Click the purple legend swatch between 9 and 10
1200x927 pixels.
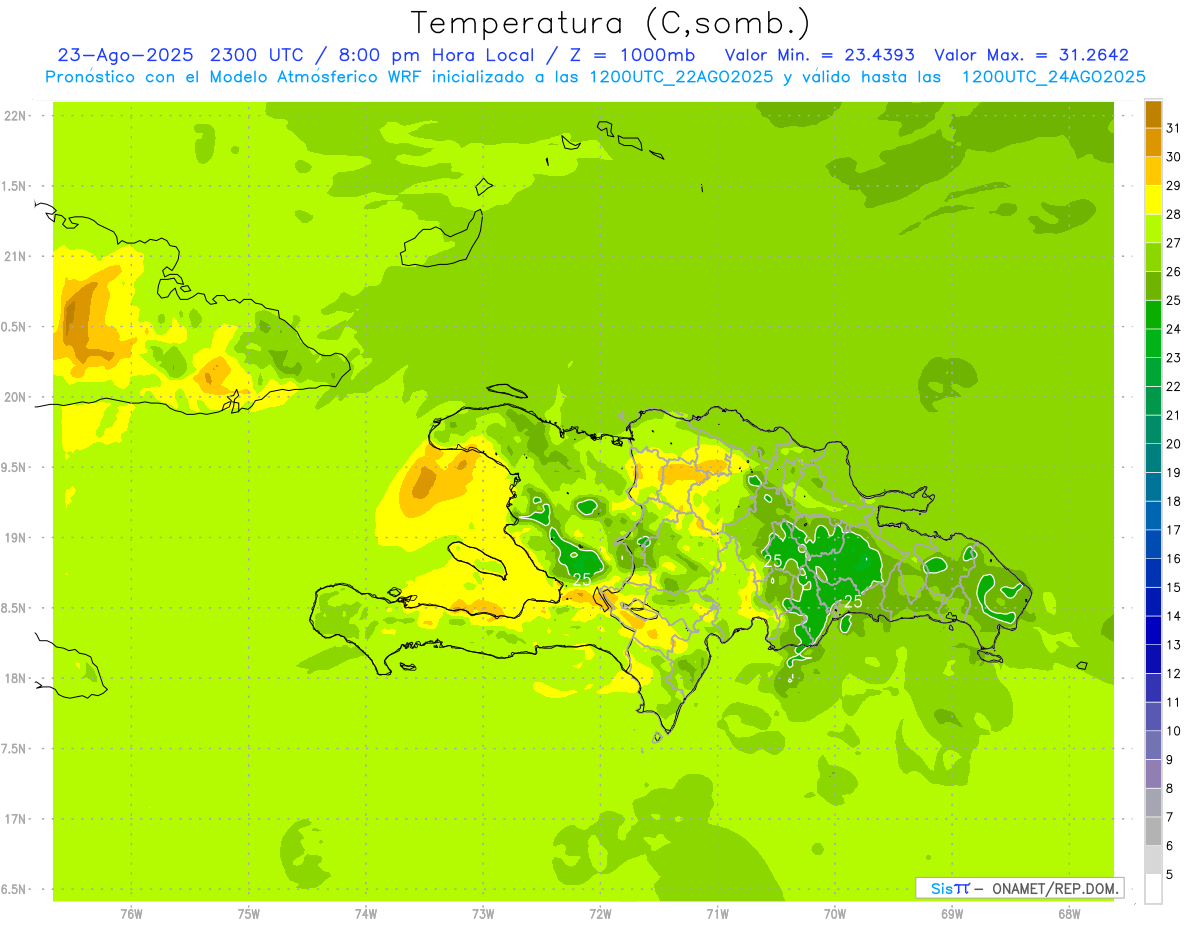[1153, 745]
